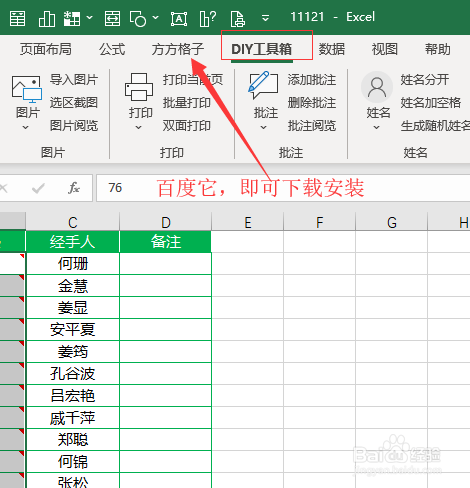
Task: Click 导入图片 button
Action: [74, 80]
